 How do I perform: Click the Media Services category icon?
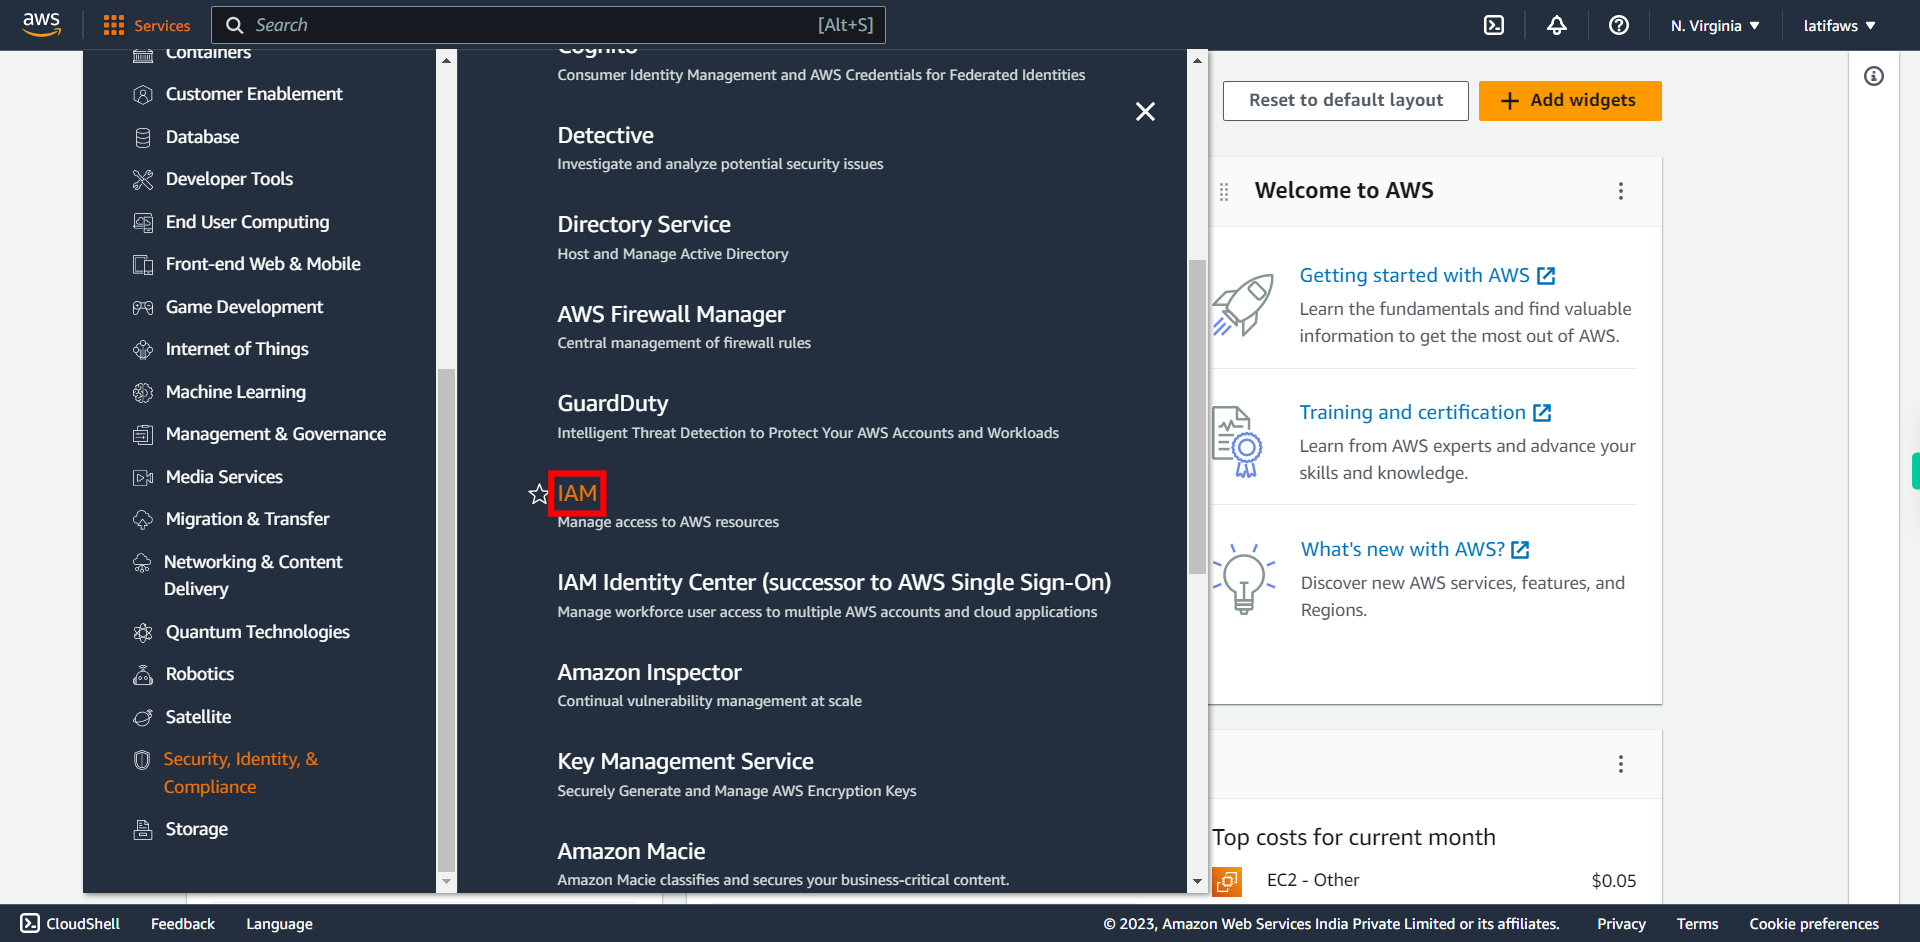coord(143,477)
